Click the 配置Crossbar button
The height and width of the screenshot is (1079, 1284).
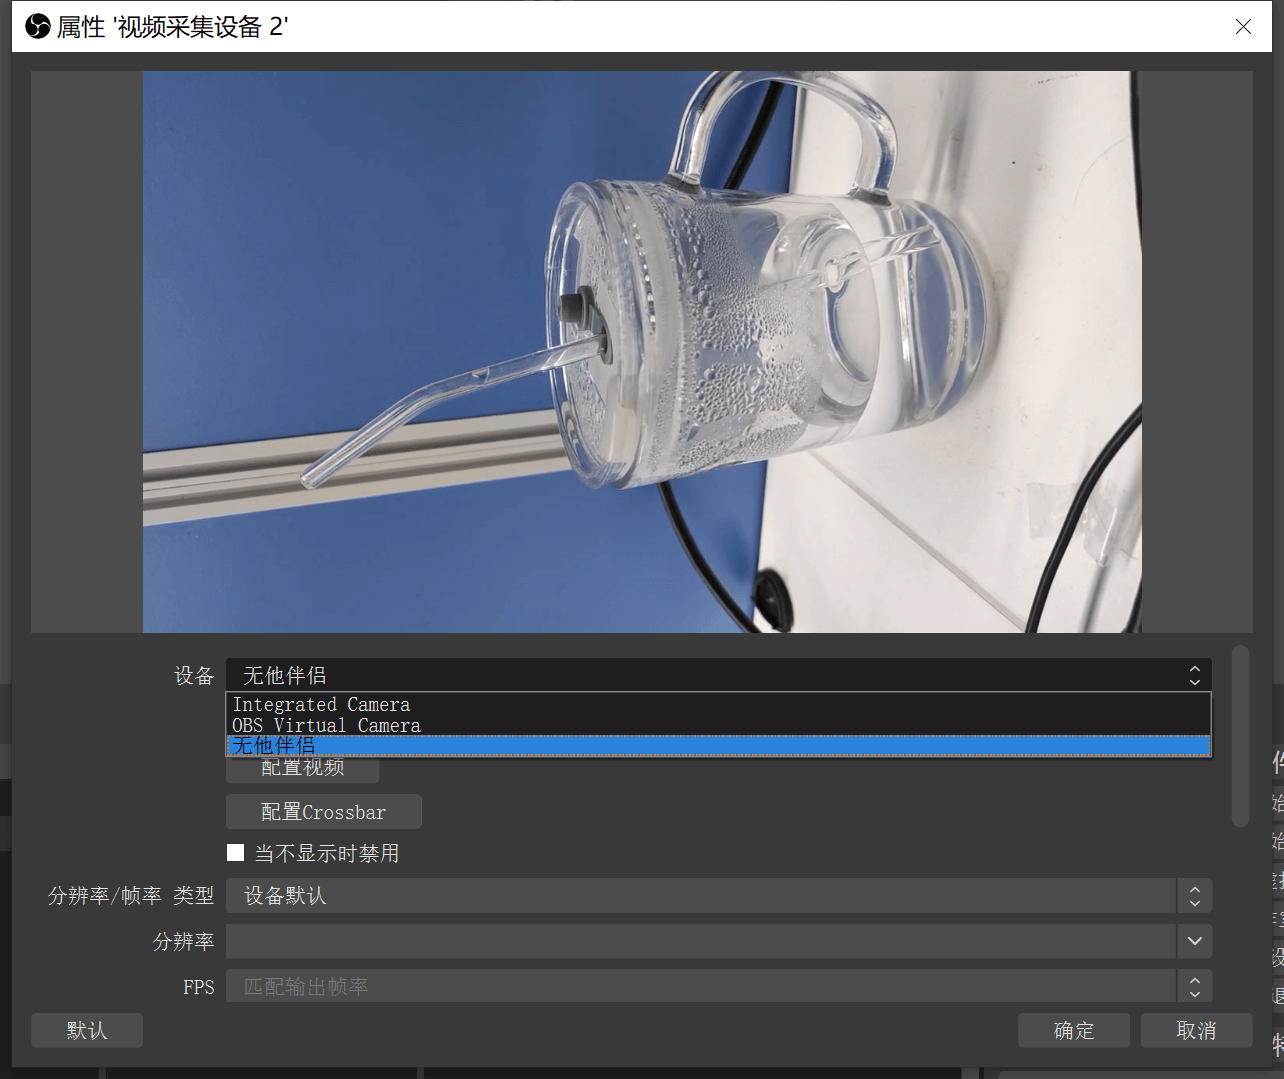(323, 812)
